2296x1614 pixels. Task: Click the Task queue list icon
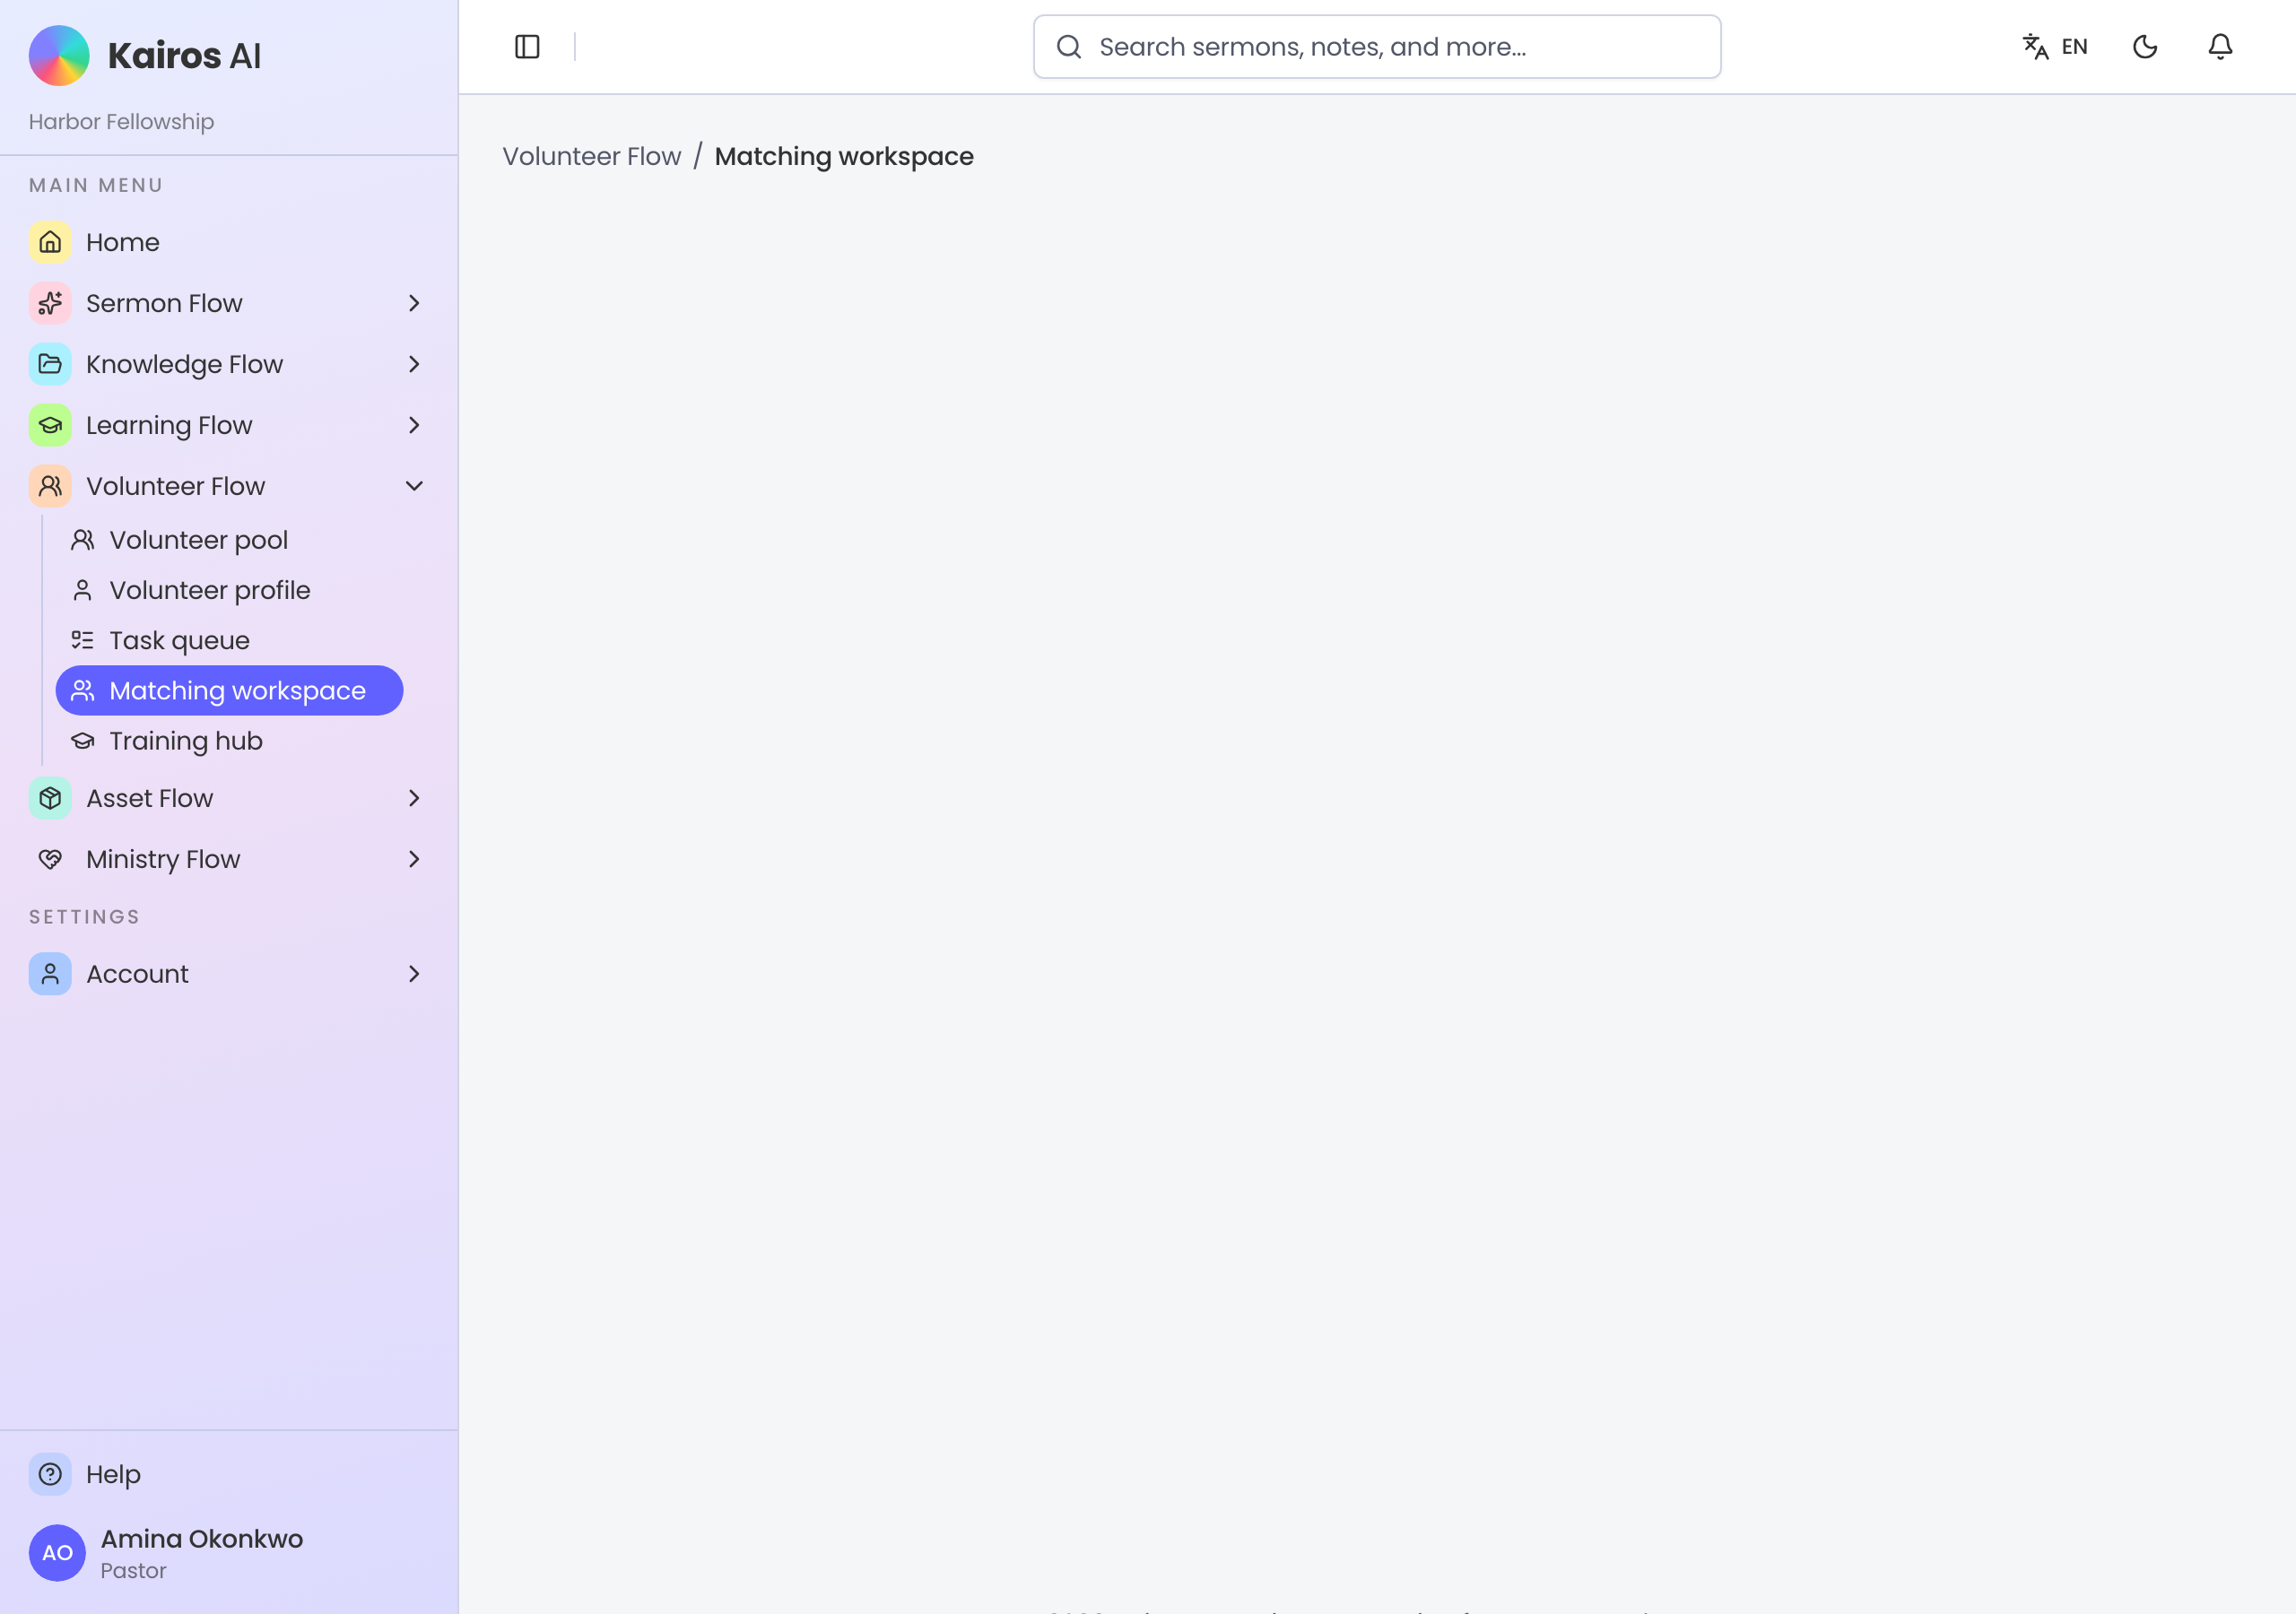pyautogui.click(x=83, y=640)
